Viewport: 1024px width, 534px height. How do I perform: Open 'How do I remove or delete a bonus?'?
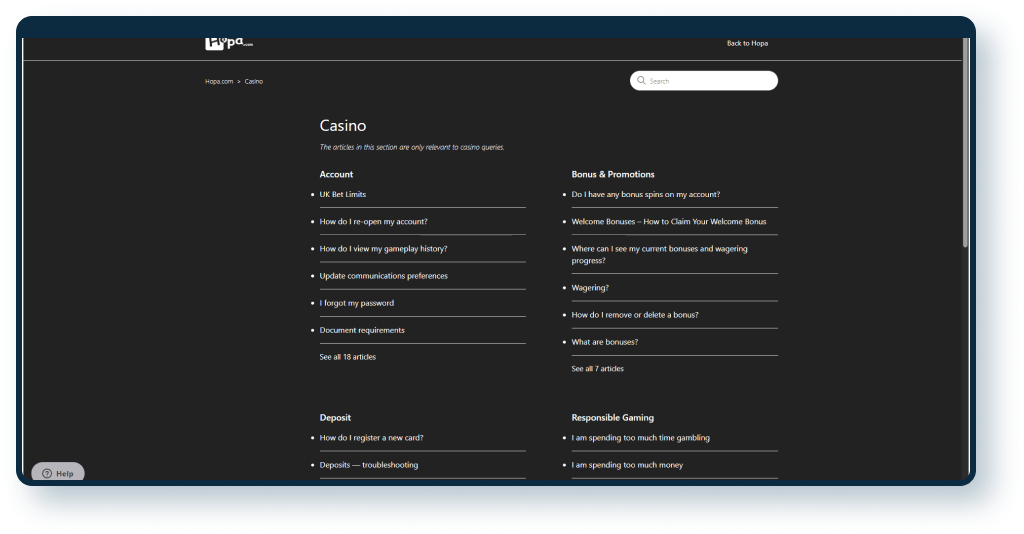[x=634, y=314]
